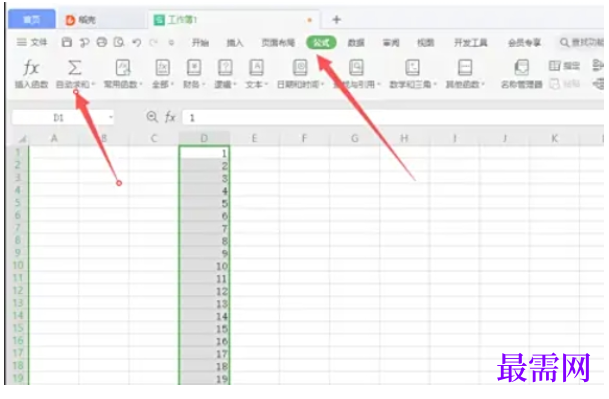Expand the 全部 functions dropdown arrow
Viewport: 609px width, 399px height.
[172, 84]
